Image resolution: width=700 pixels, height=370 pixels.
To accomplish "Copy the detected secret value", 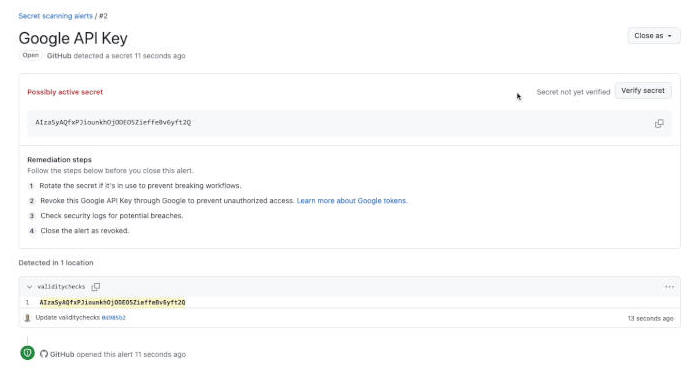I will (x=659, y=124).
